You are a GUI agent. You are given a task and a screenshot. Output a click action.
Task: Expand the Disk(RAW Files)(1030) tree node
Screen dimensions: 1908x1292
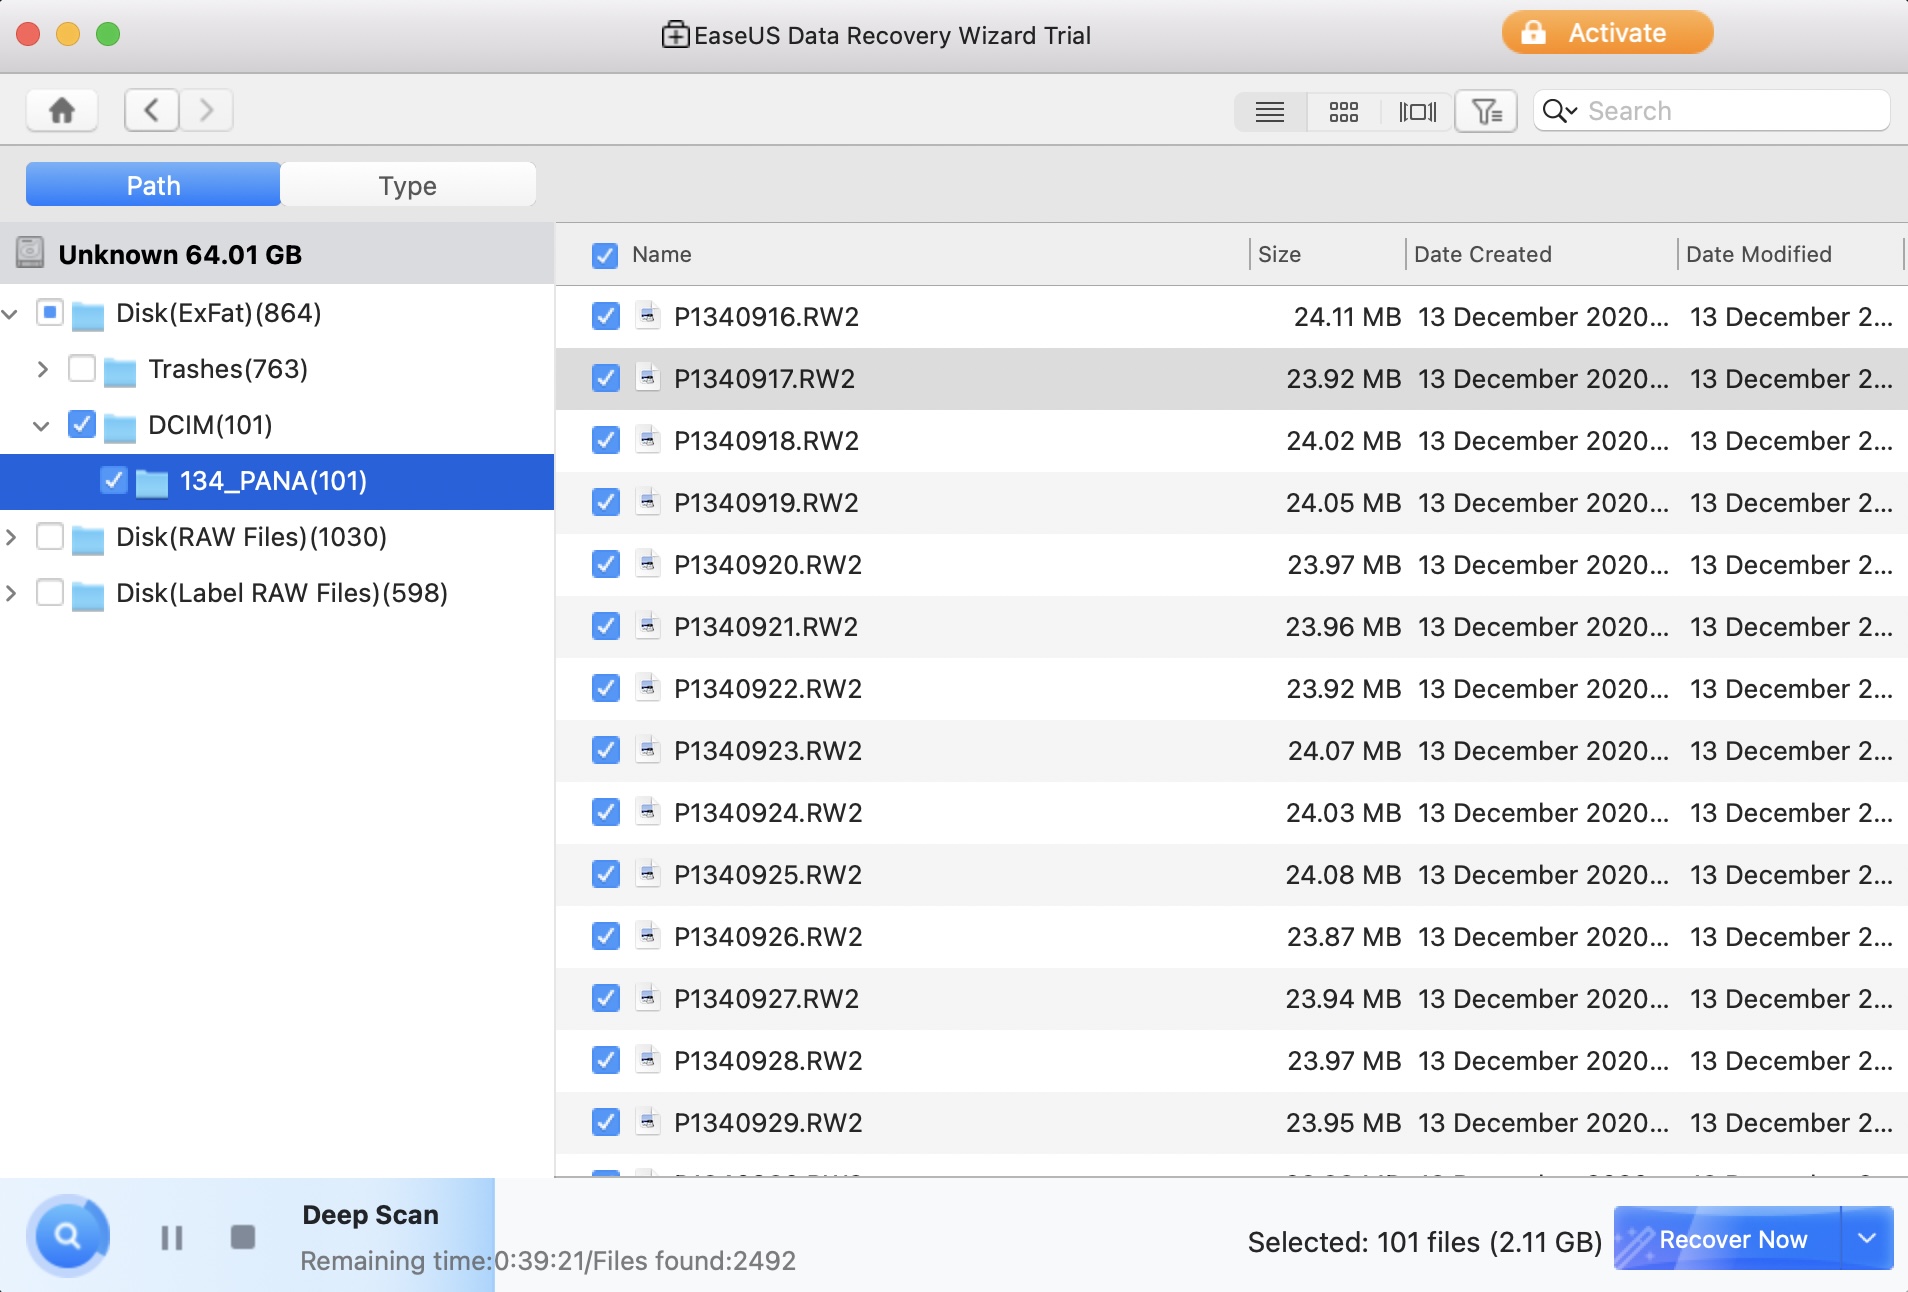[12, 538]
